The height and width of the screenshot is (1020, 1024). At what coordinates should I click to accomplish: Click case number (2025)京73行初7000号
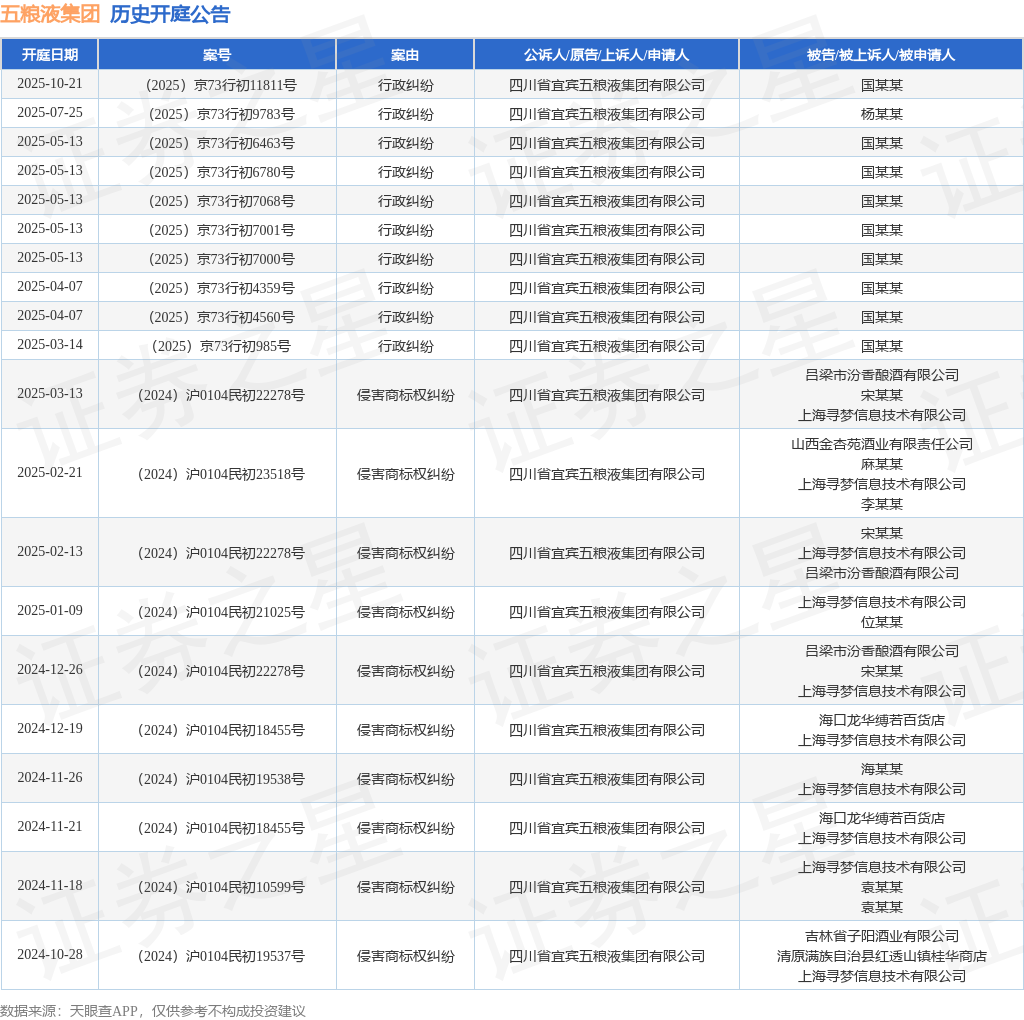tap(221, 259)
